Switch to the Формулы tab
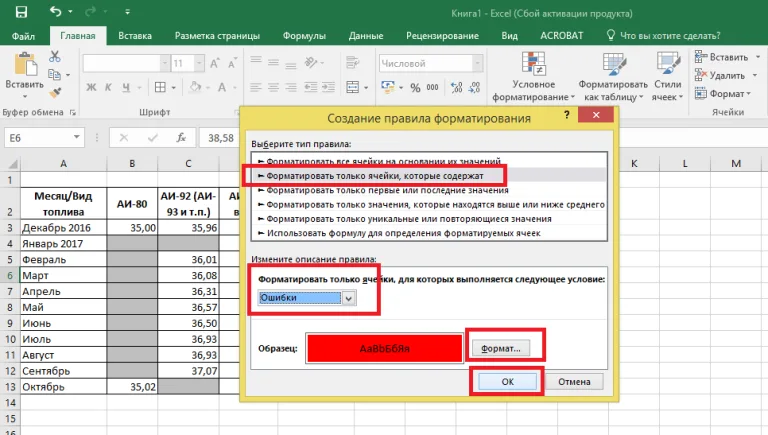This screenshot has height=435, width=768. [x=304, y=36]
